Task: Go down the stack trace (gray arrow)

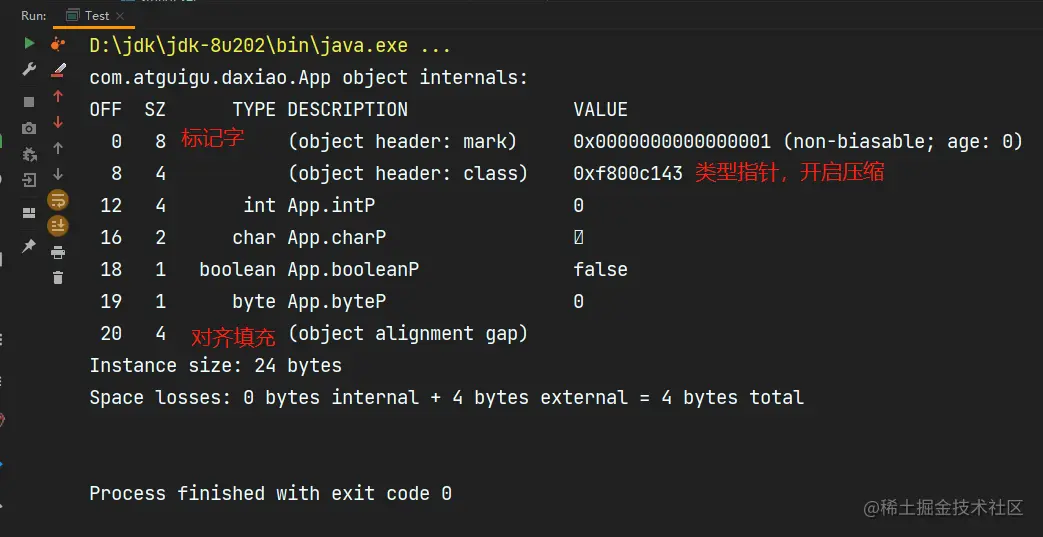Action: coord(58,174)
